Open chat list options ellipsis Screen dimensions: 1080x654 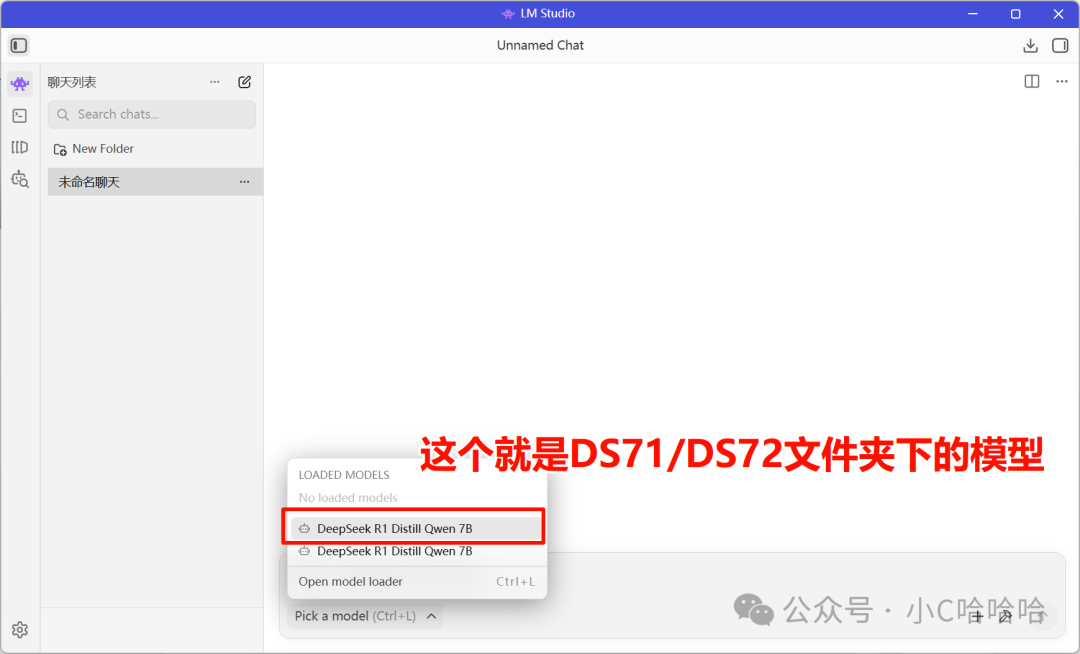pos(215,82)
